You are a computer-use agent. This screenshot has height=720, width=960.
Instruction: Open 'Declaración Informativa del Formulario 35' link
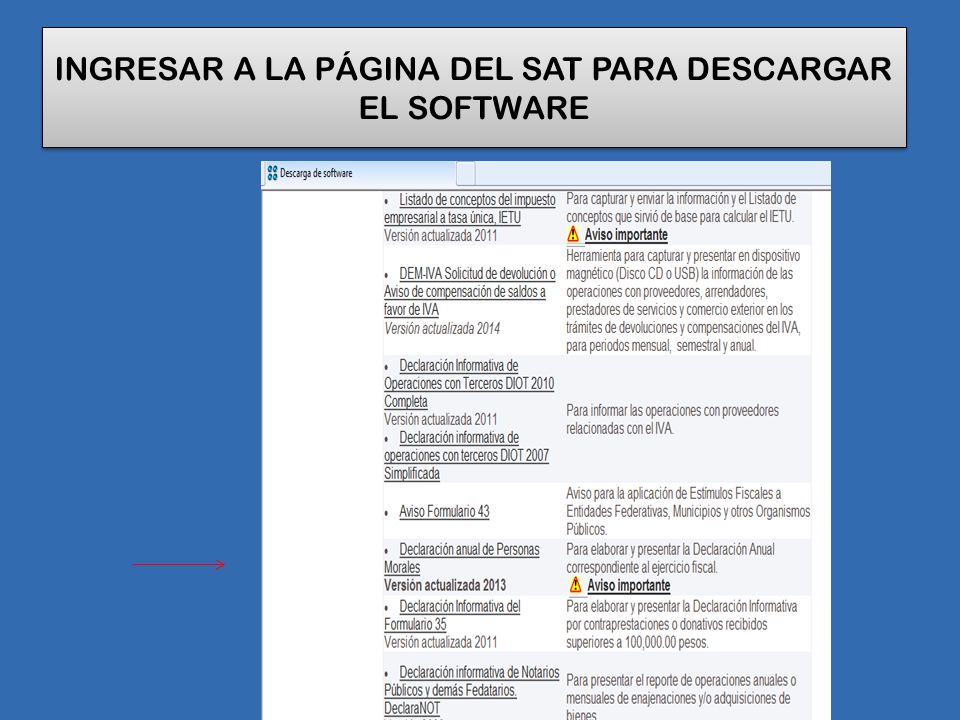click(x=452, y=615)
